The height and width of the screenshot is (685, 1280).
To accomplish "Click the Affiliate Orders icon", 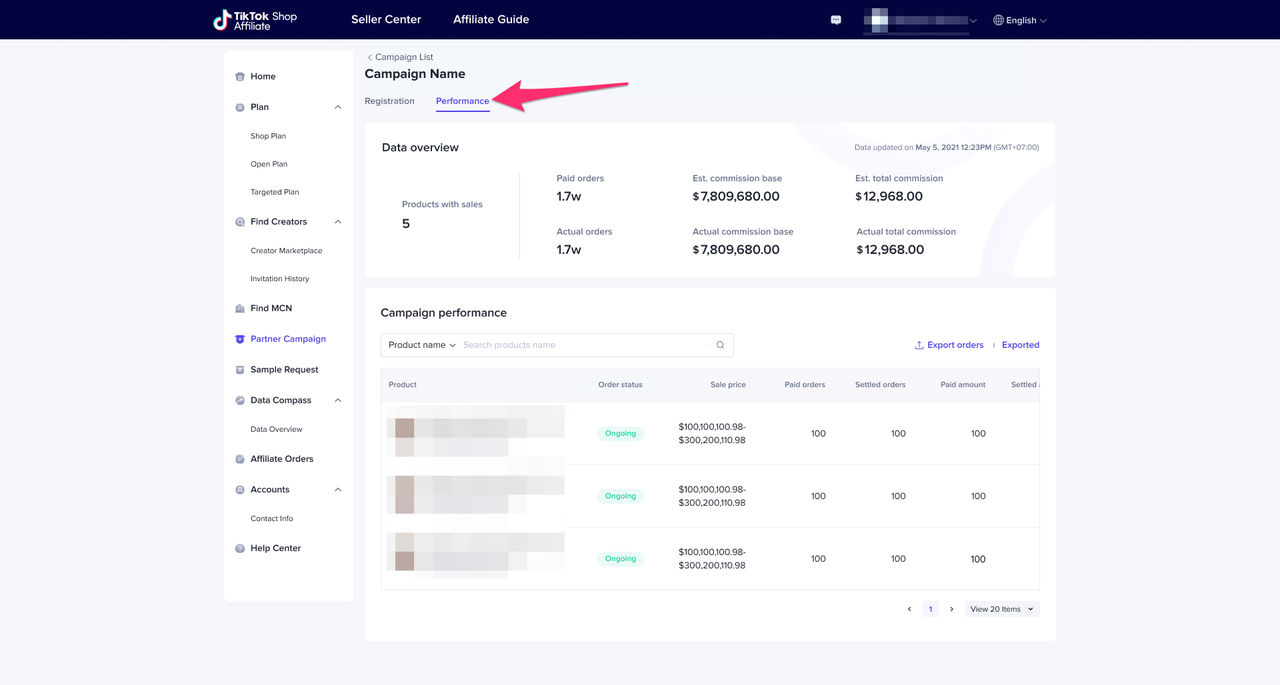I will tap(240, 460).
